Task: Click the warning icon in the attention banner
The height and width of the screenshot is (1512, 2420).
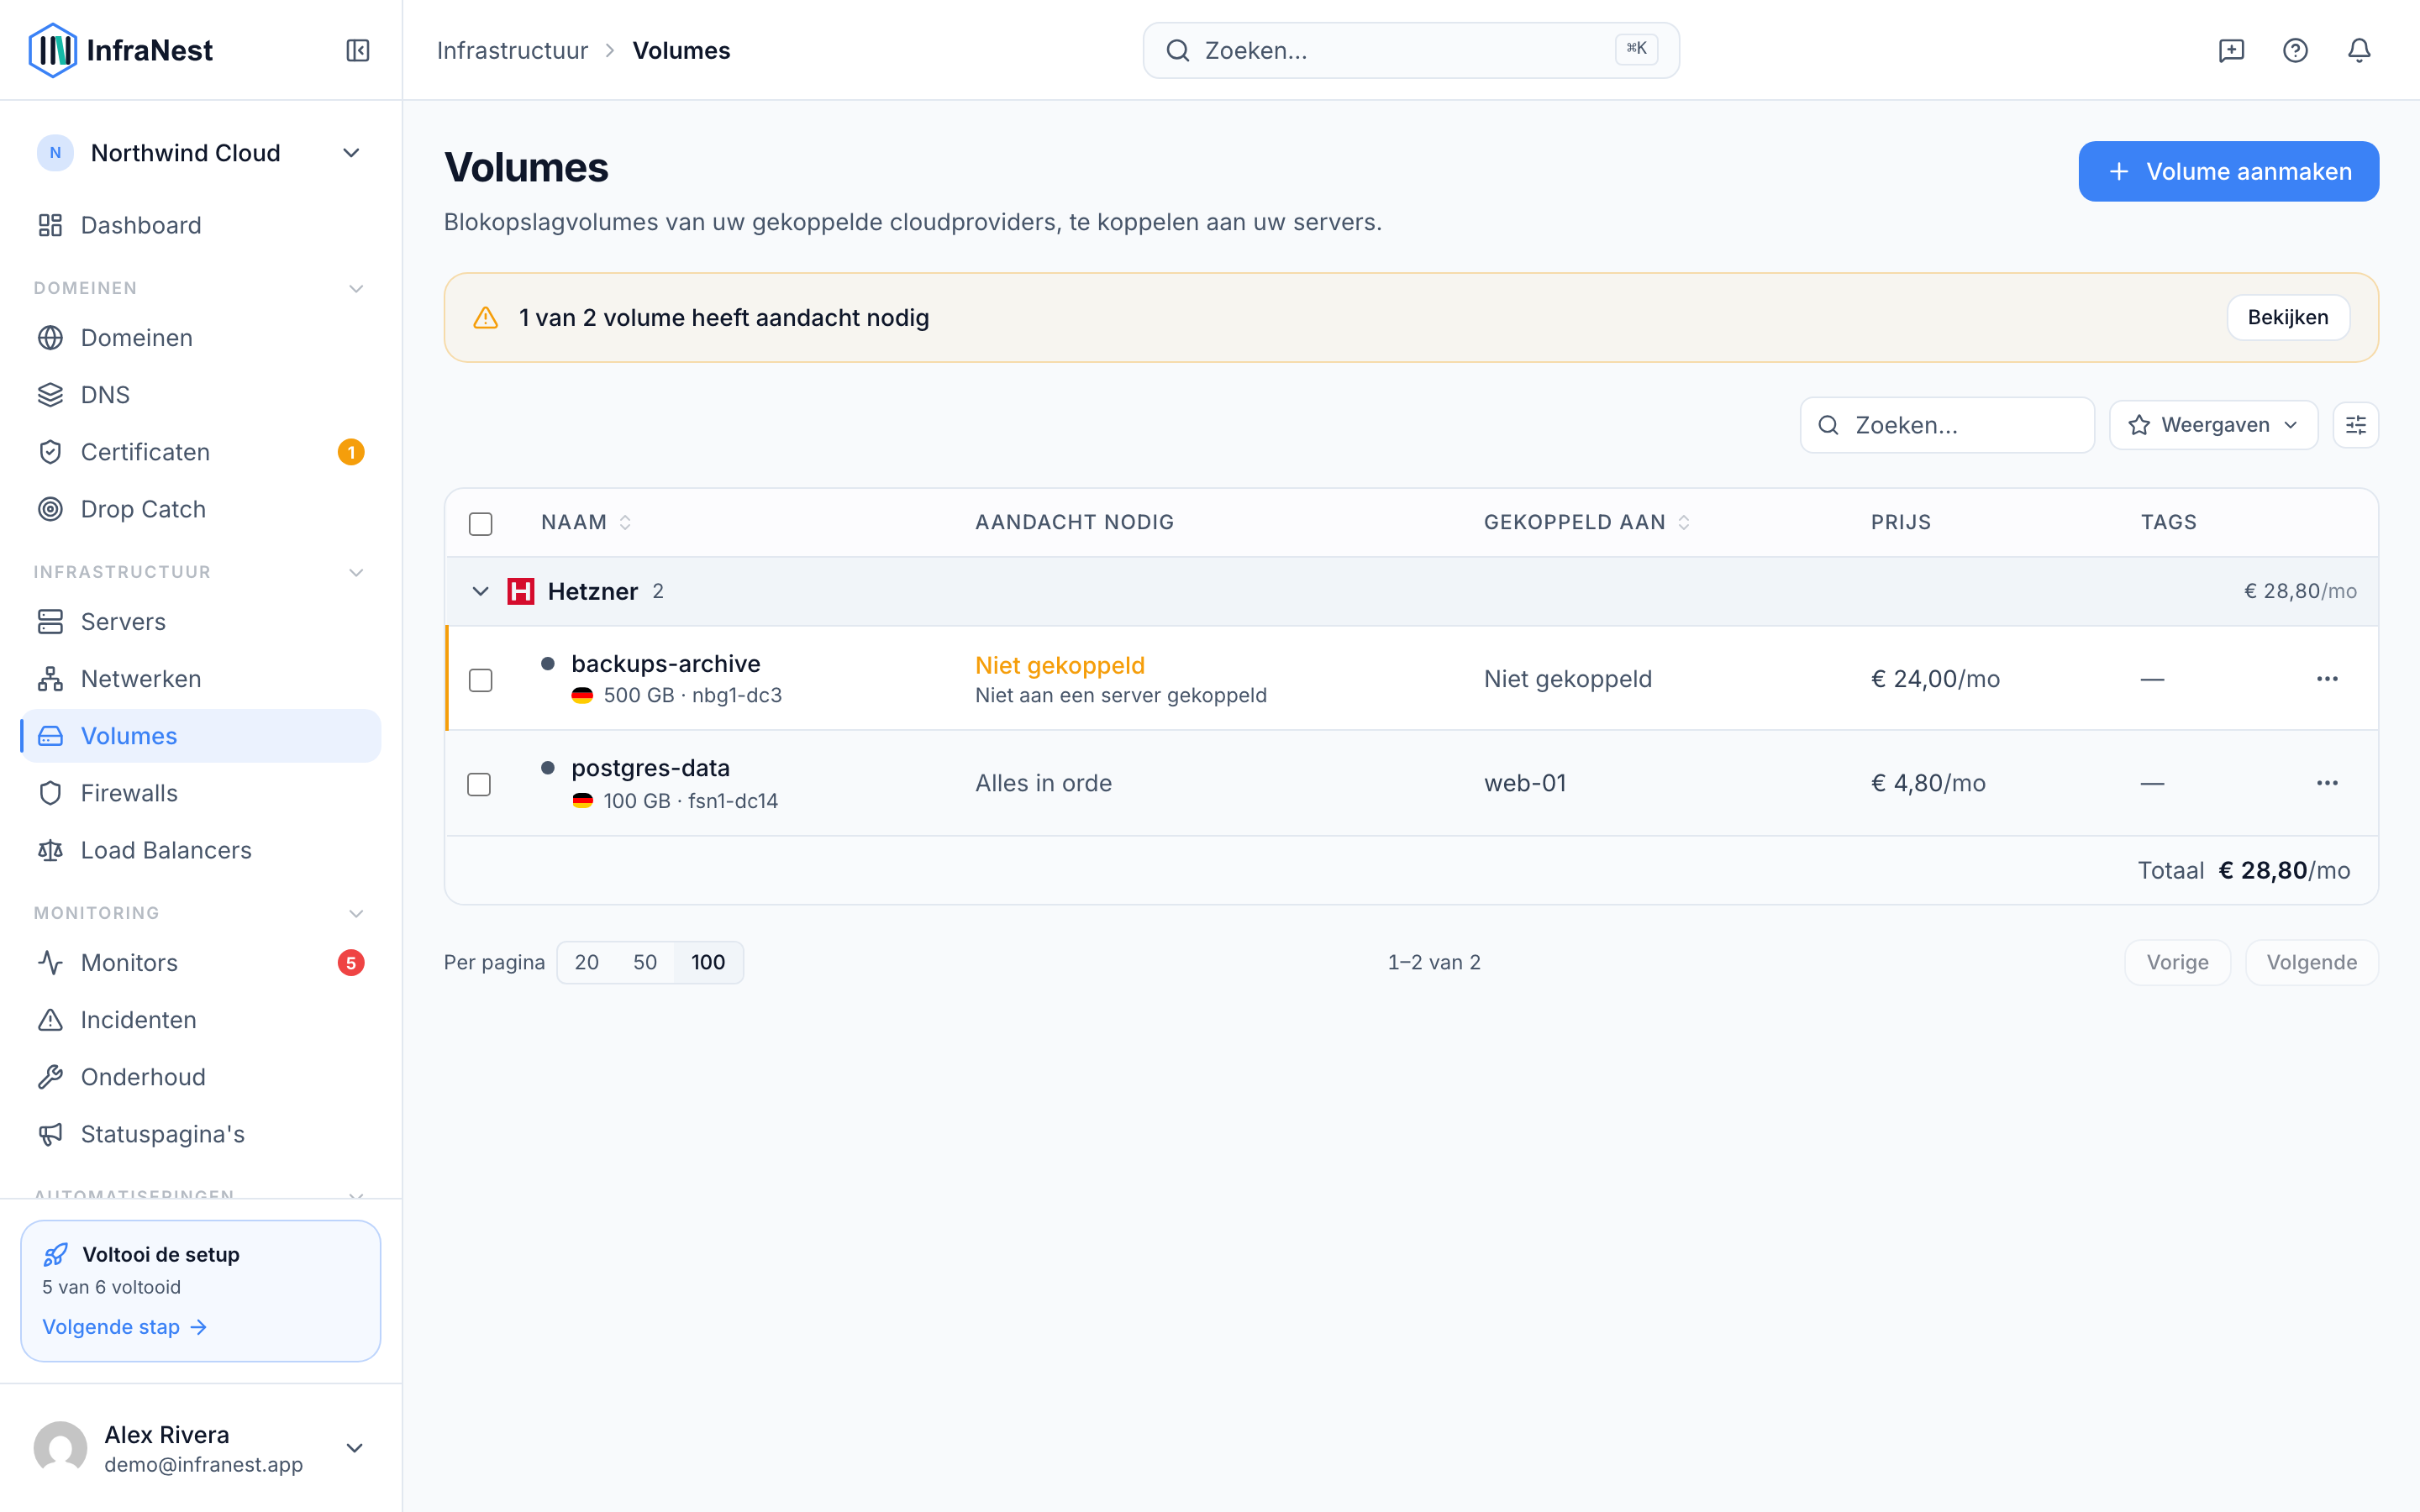Action: (x=485, y=318)
